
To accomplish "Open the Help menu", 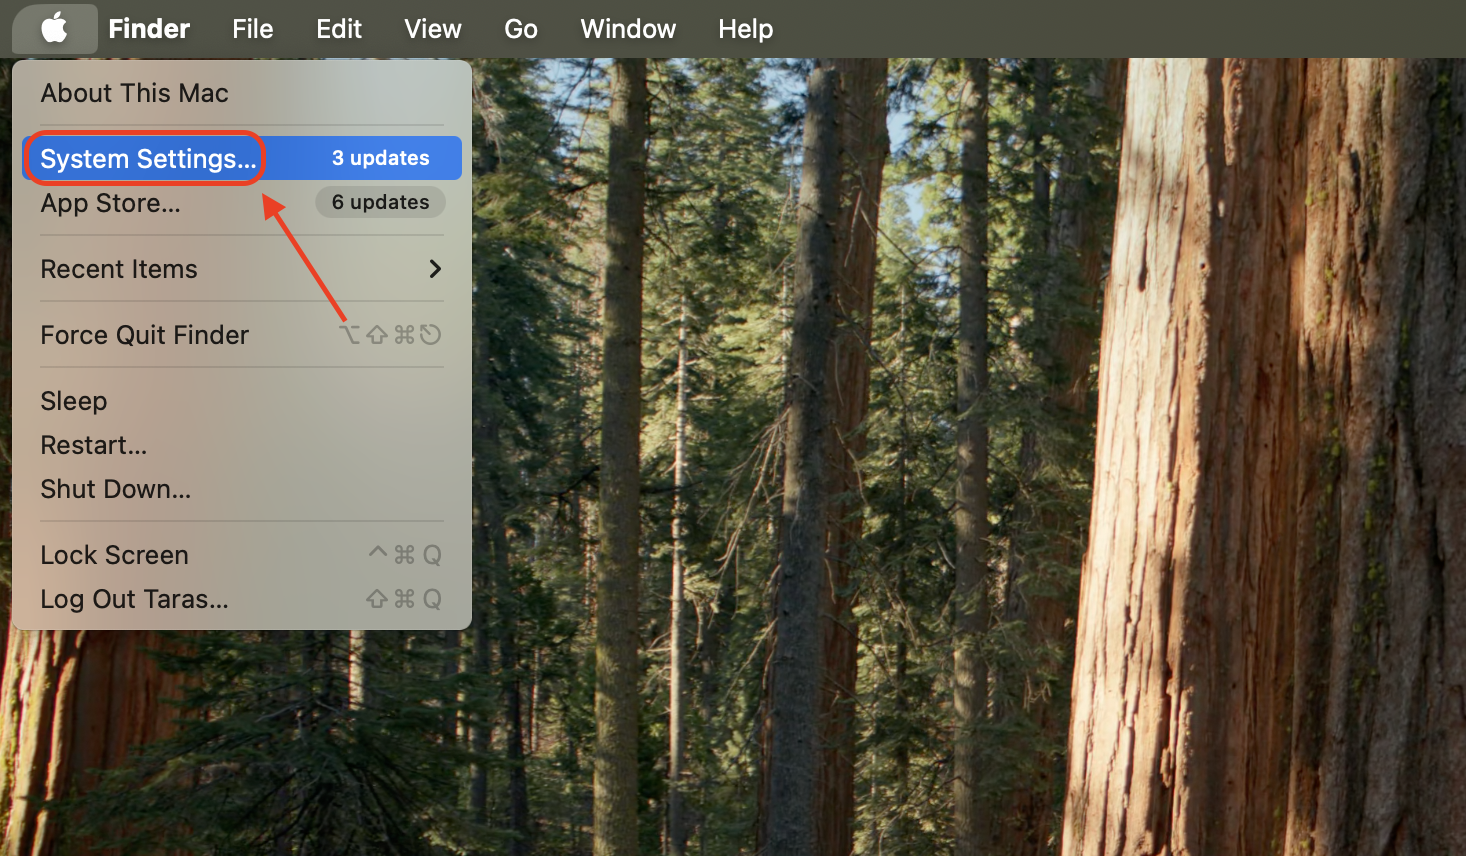I will (746, 29).
